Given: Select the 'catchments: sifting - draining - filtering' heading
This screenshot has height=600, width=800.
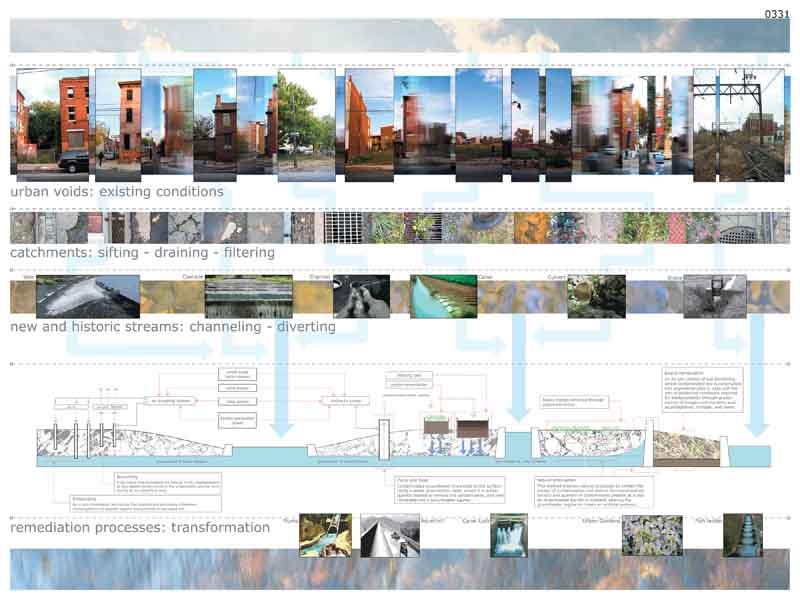Looking at the screenshot, I should (x=142, y=253).
